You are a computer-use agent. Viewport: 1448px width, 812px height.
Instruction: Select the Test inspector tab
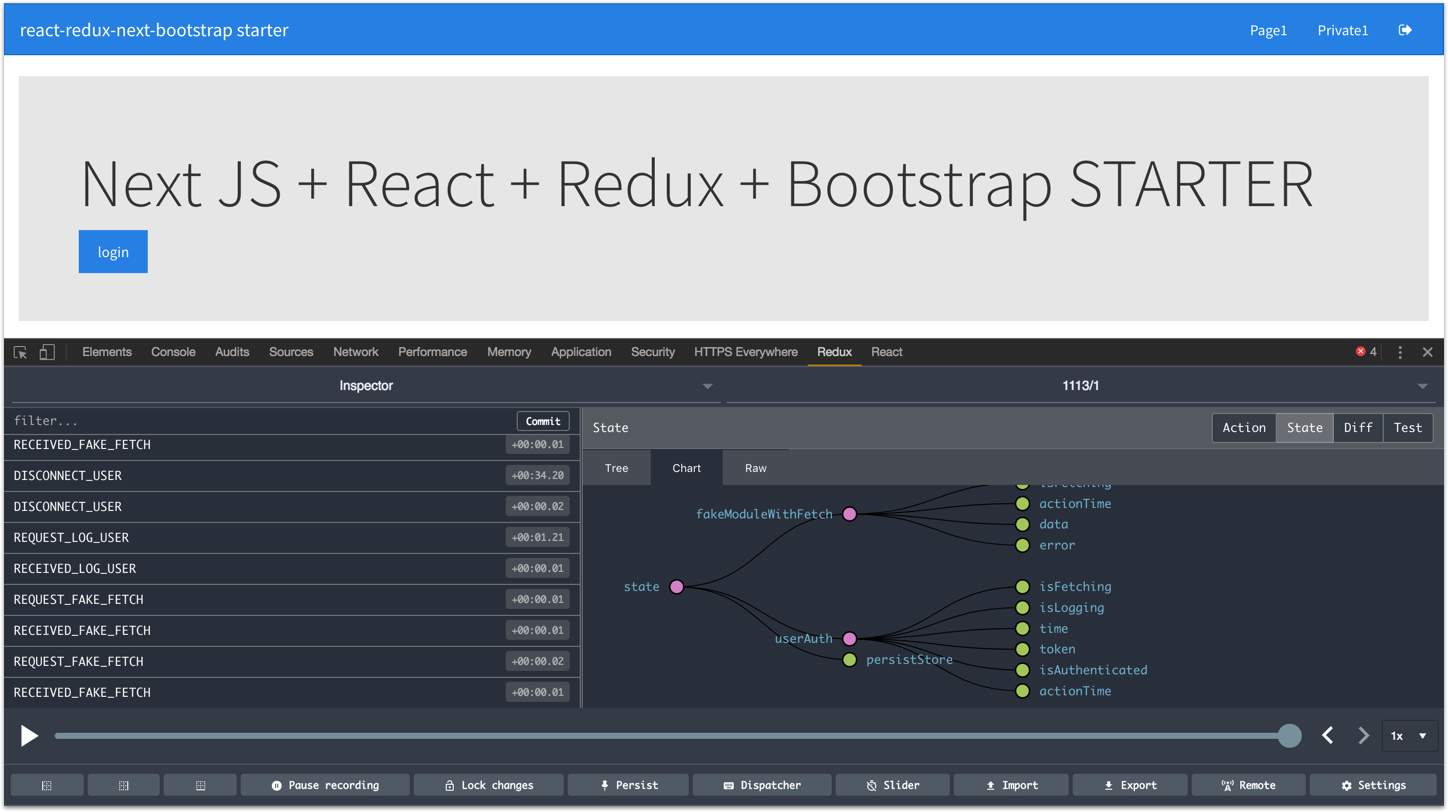click(1407, 428)
